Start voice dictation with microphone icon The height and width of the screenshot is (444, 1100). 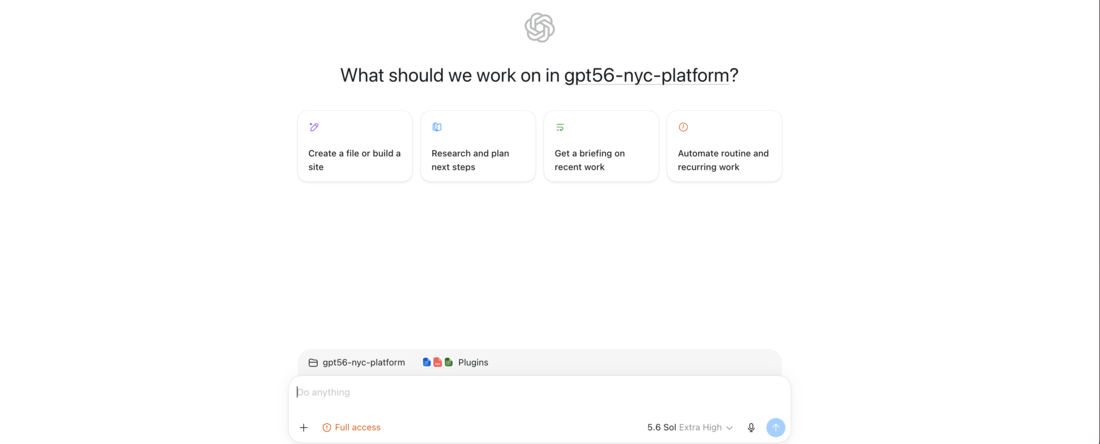click(x=751, y=427)
